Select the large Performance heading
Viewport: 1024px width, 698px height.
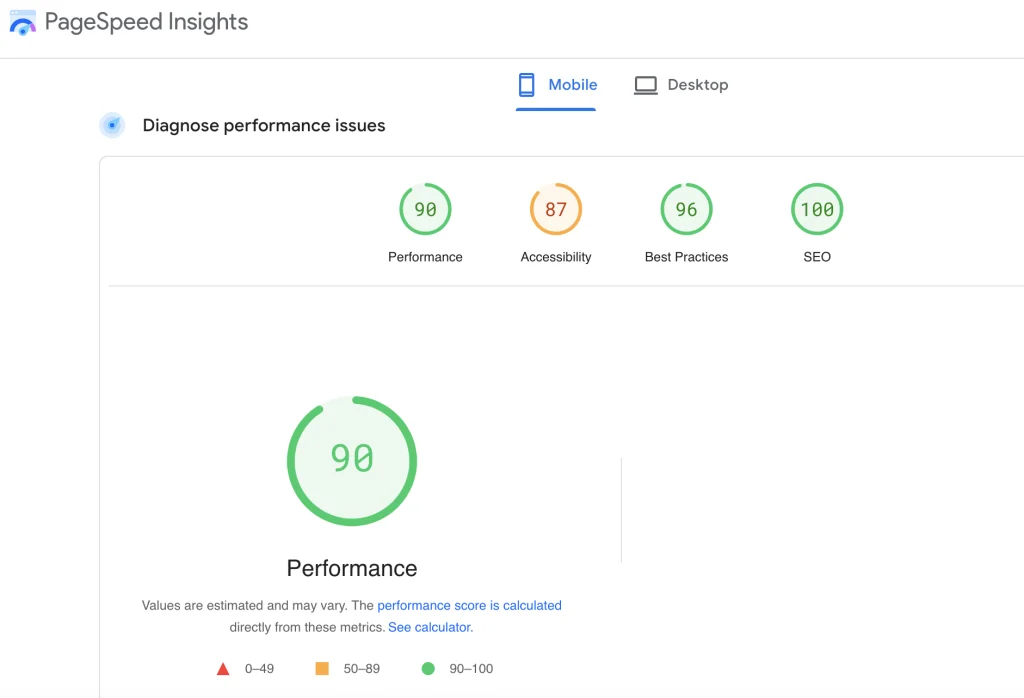pyautogui.click(x=352, y=568)
